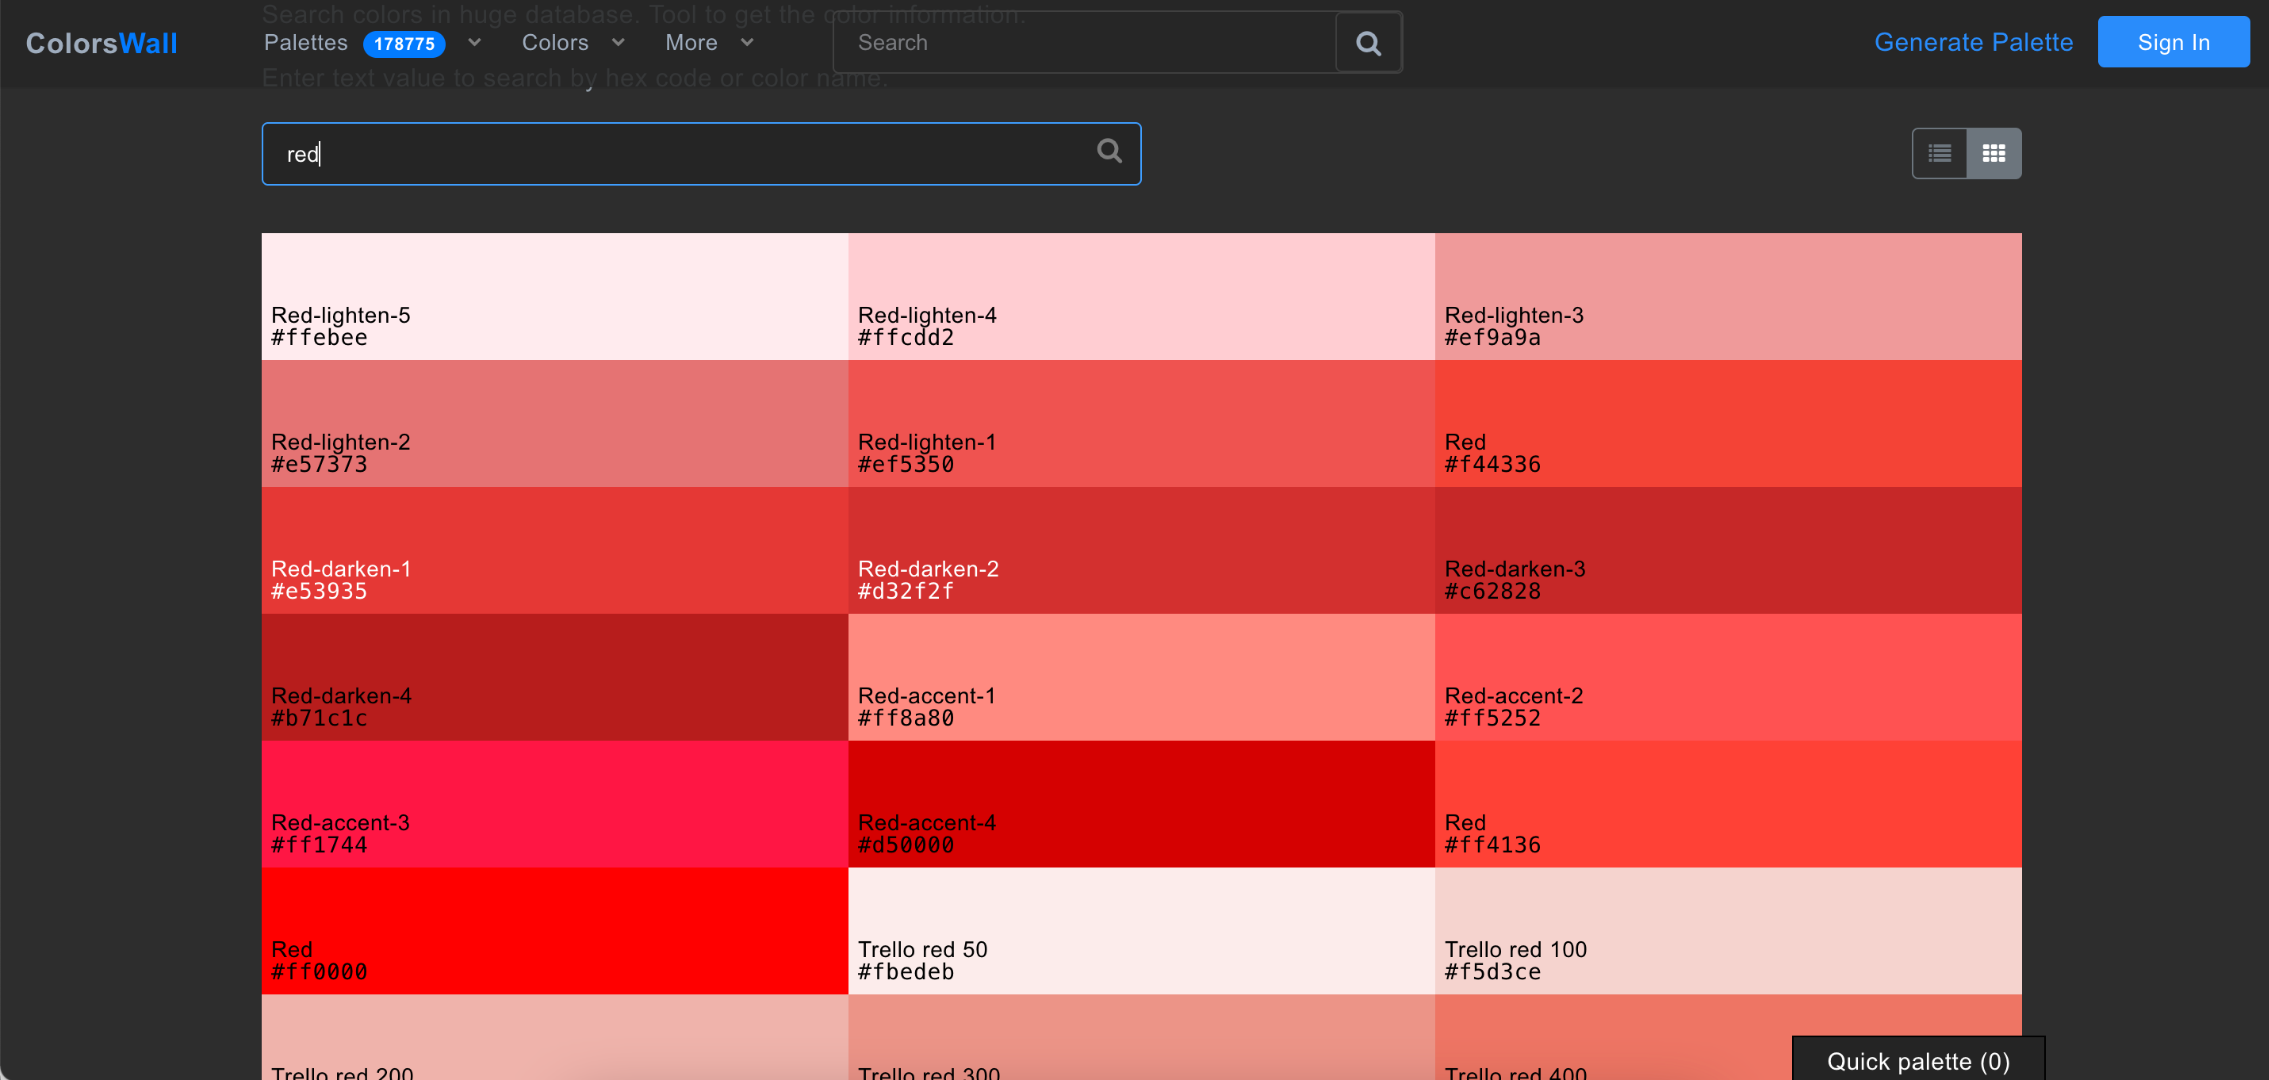This screenshot has width=2269, height=1080.
Task: Click the Colors menu item
Action: [555, 42]
